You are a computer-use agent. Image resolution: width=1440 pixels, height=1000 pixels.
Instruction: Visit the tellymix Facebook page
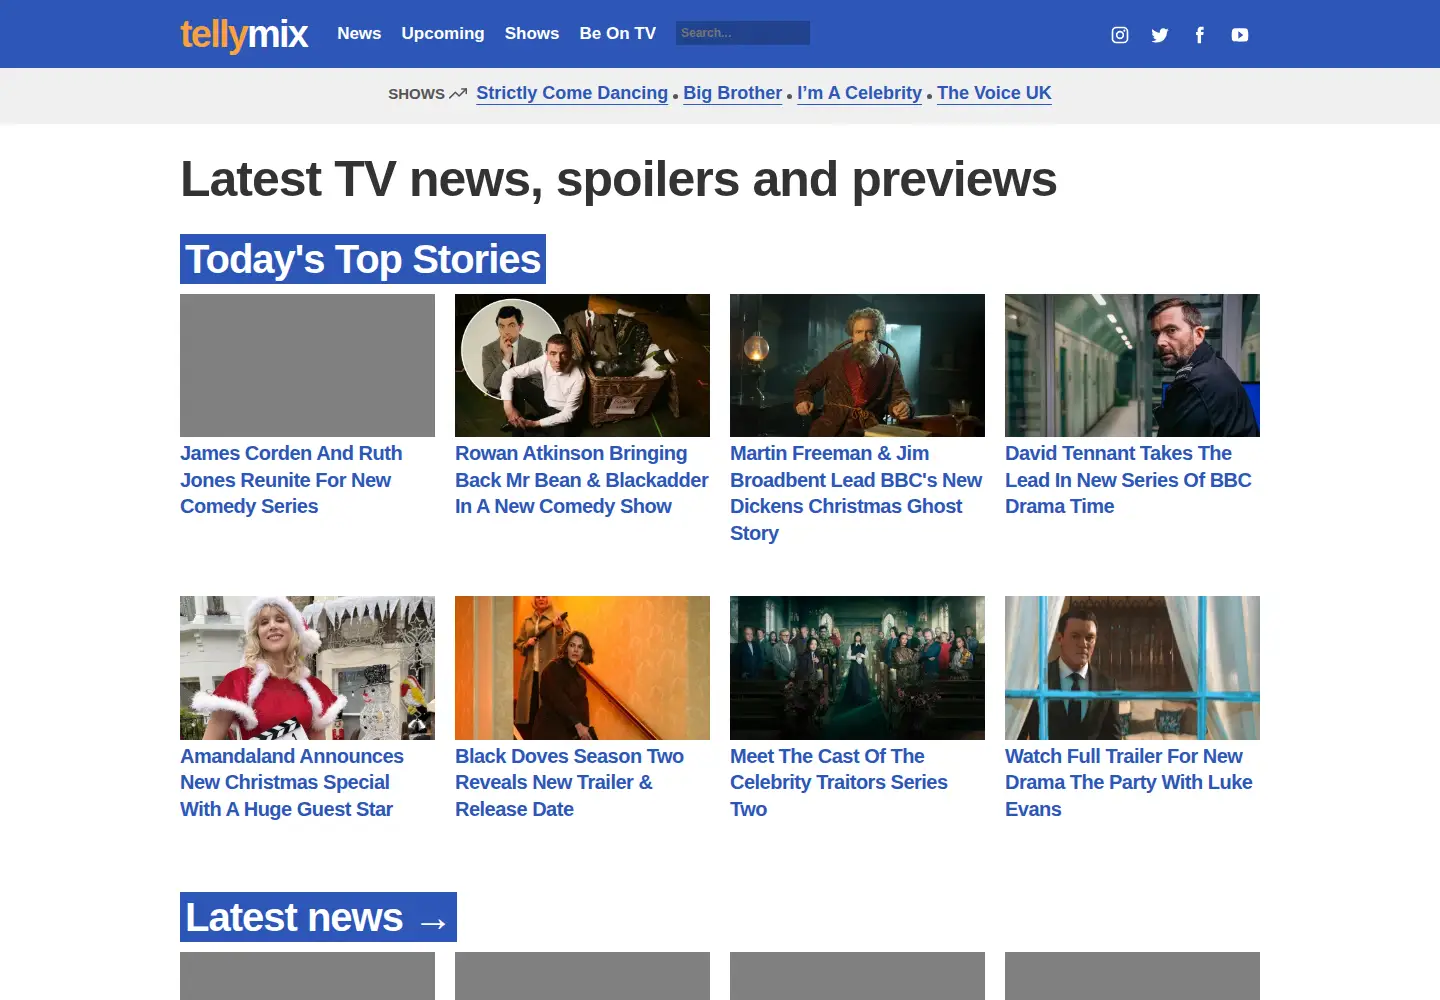click(x=1200, y=35)
